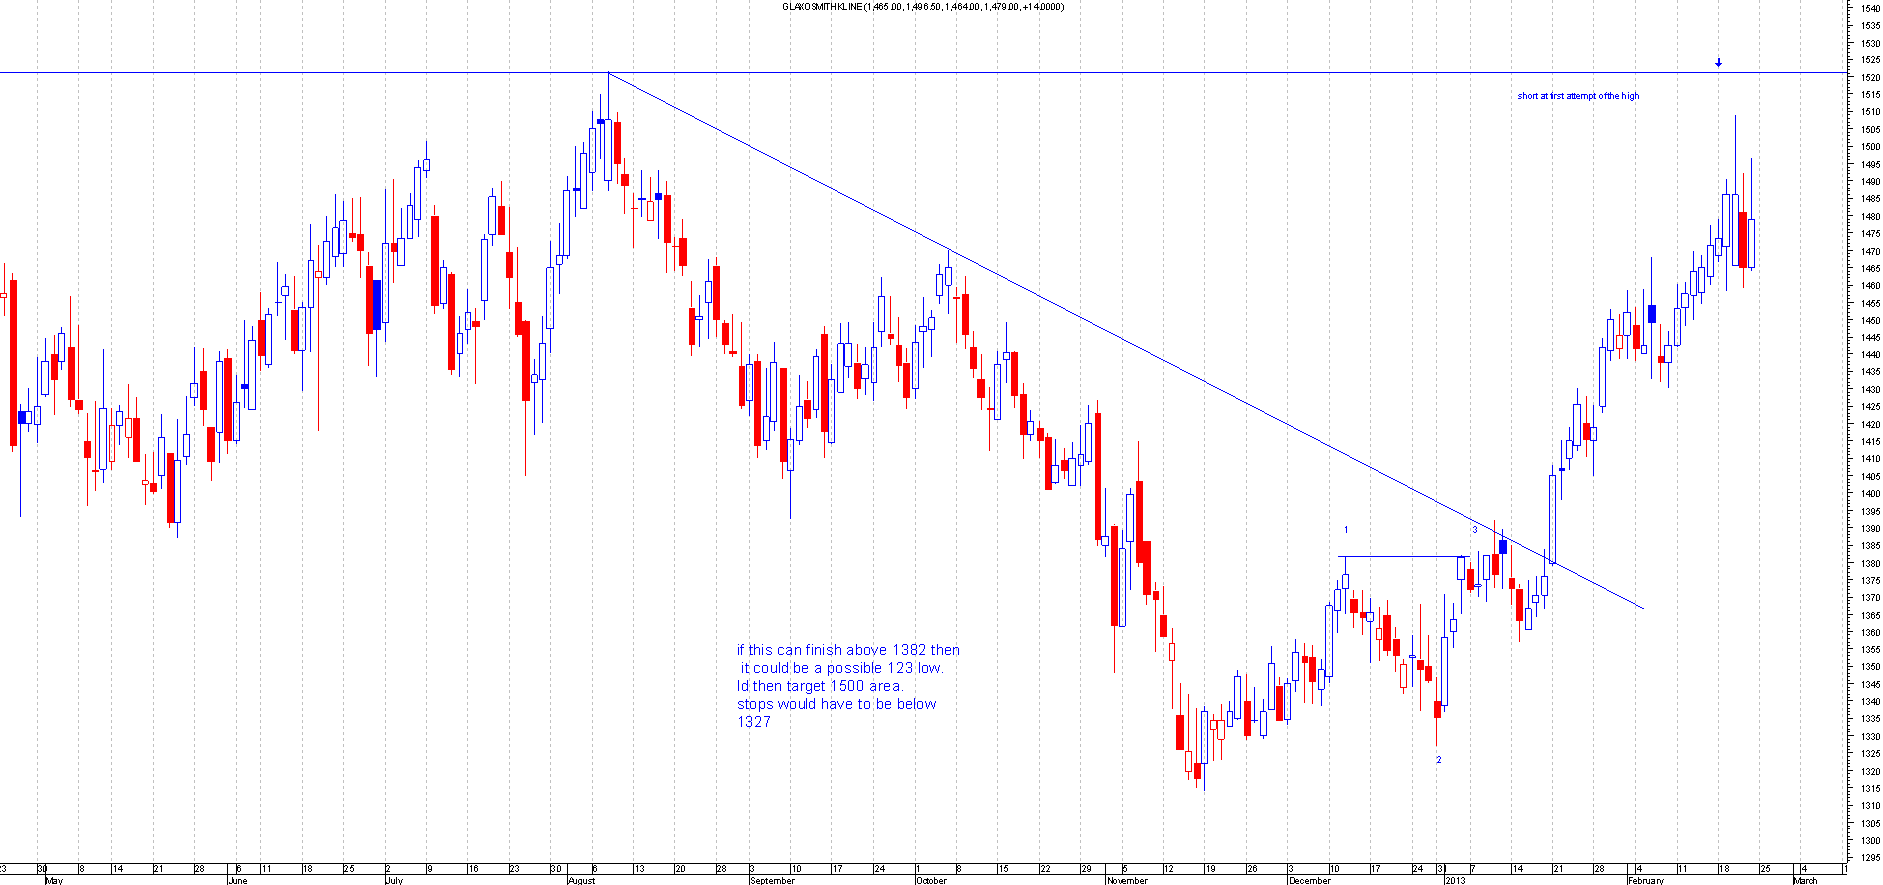Viewport: 1883px width, 885px height.
Task: Select the 'short at first attempt' annotation
Action: [x=1578, y=96]
